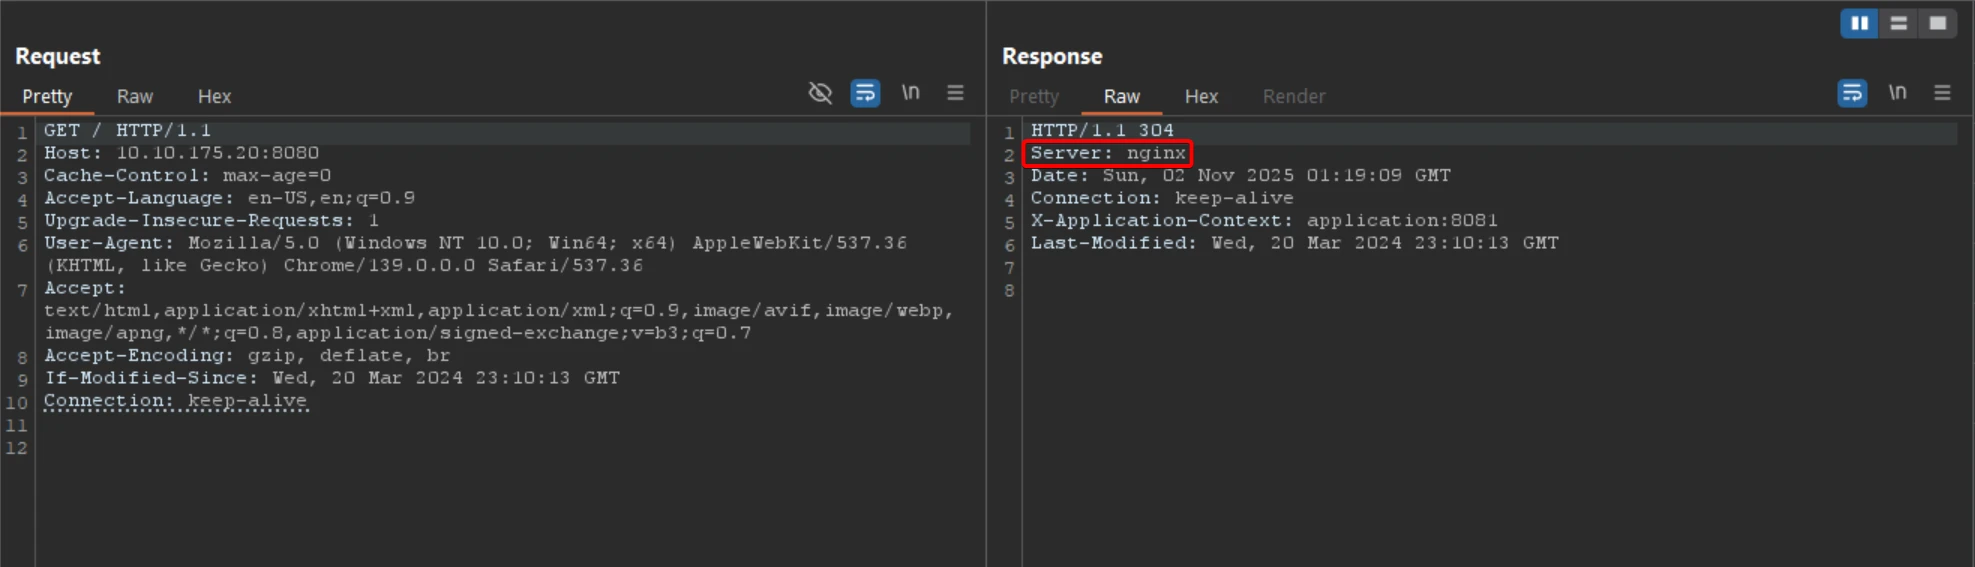Open the Request panel options menu
1975x567 pixels.
pyautogui.click(x=955, y=93)
